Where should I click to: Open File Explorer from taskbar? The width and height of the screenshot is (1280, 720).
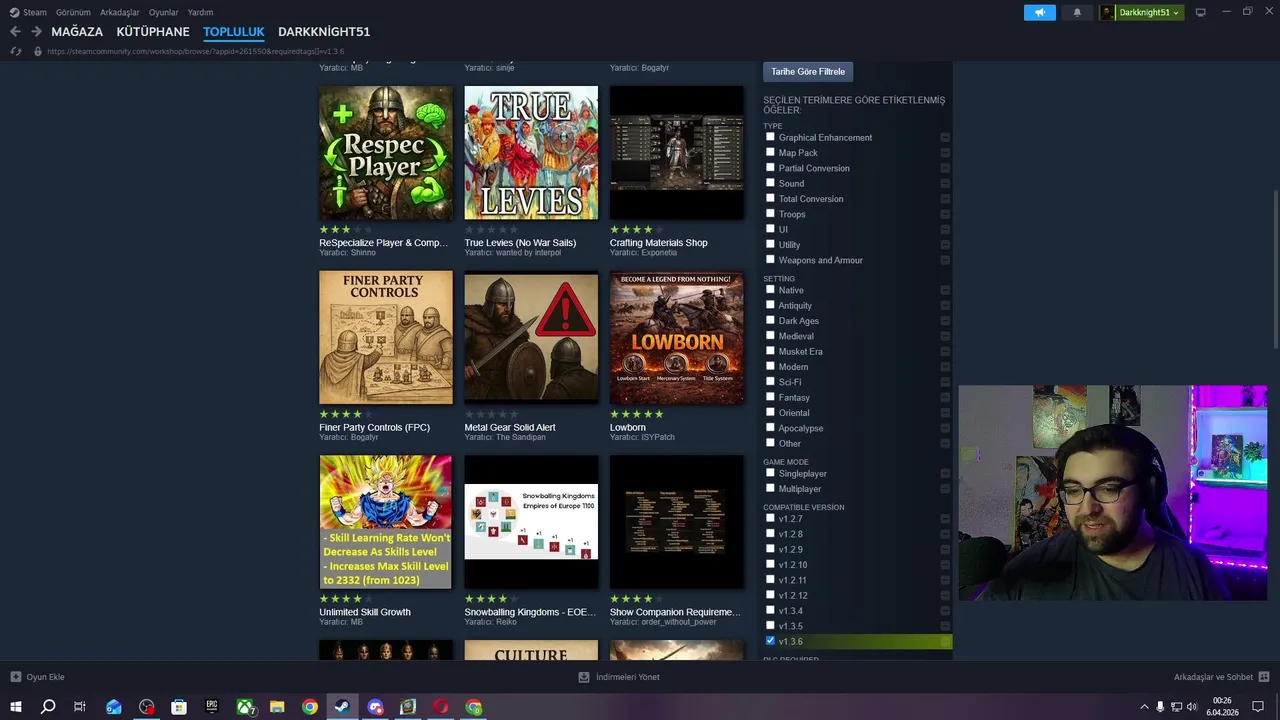point(277,707)
